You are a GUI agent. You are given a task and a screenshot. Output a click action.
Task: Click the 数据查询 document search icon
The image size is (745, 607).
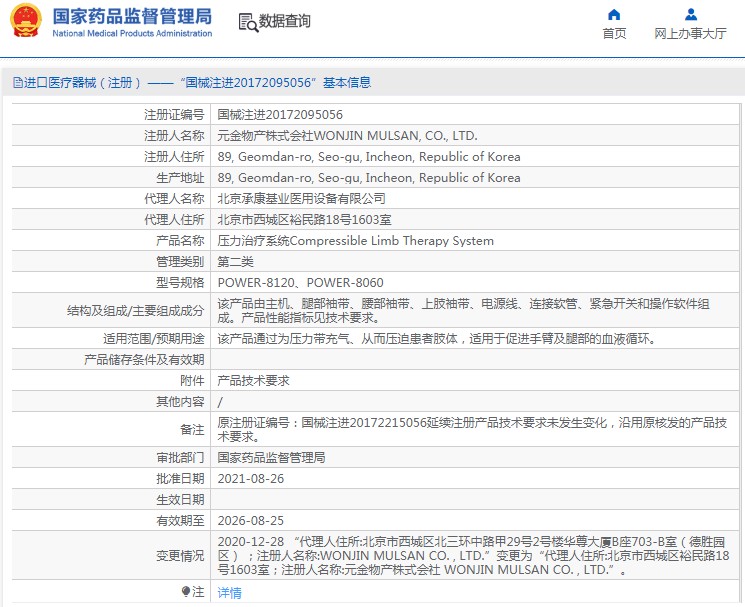coord(247,21)
